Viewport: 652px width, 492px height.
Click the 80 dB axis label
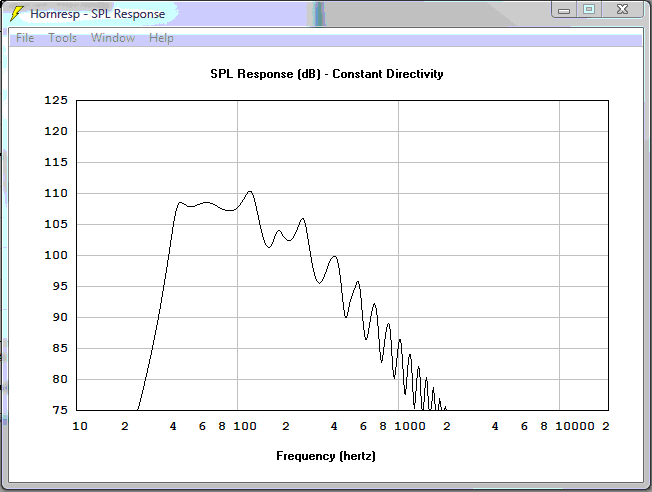(60, 379)
